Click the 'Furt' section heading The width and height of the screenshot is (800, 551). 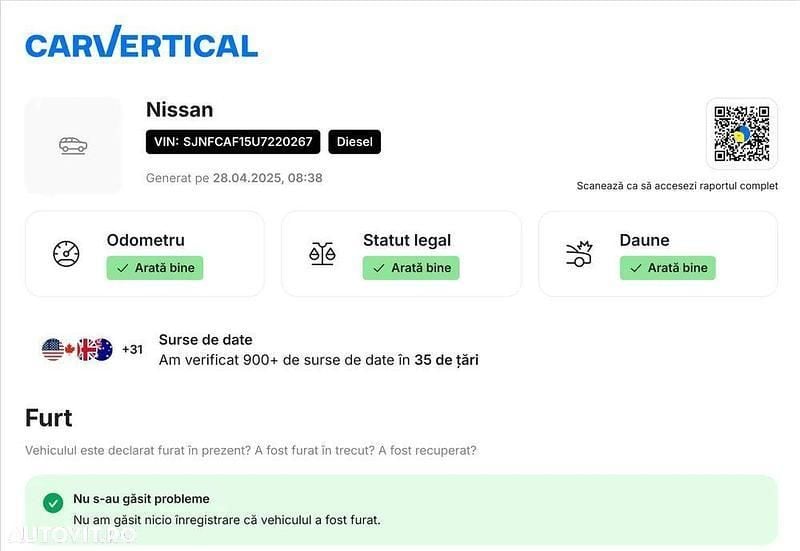click(x=48, y=418)
